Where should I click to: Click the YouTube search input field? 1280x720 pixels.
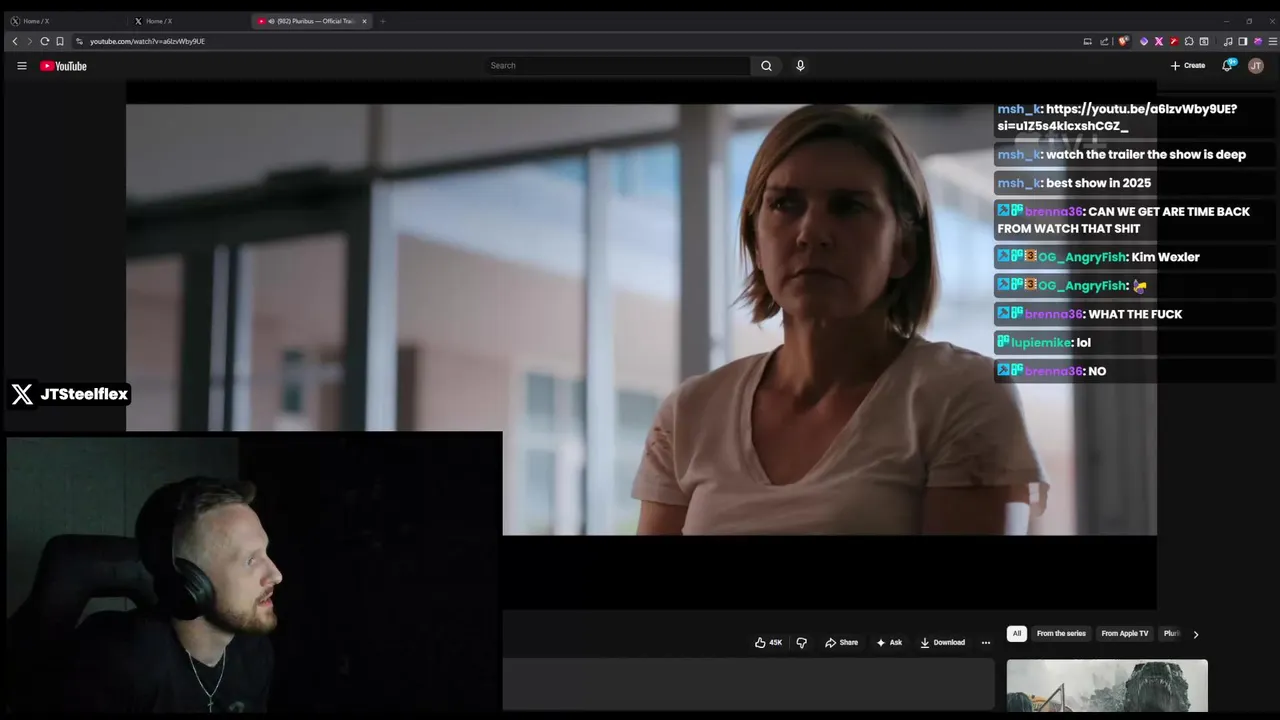tap(616, 66)
